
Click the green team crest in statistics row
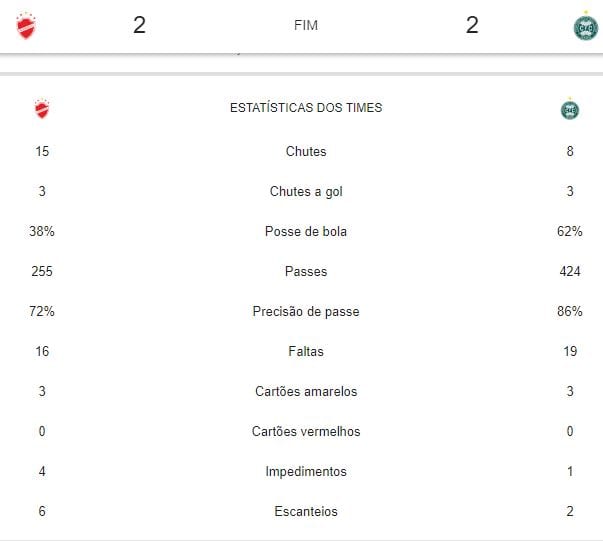570,109
